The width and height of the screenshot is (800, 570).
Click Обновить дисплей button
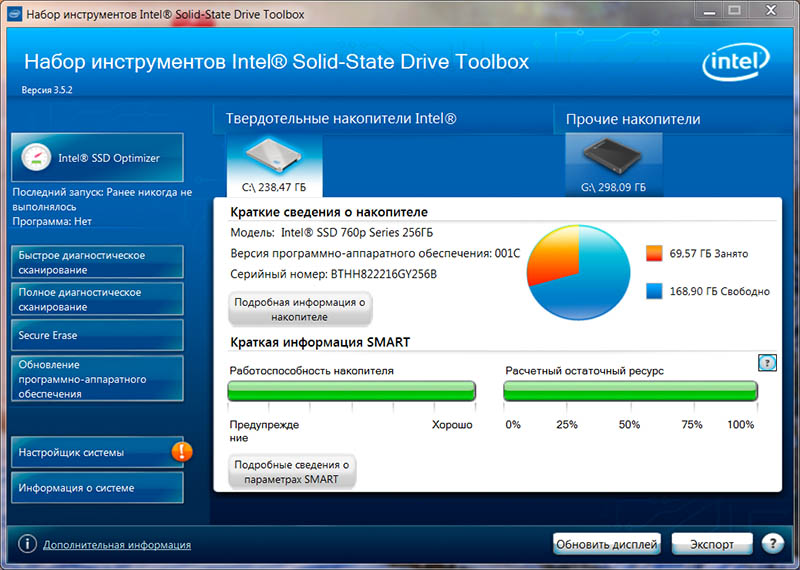[607, 544]
